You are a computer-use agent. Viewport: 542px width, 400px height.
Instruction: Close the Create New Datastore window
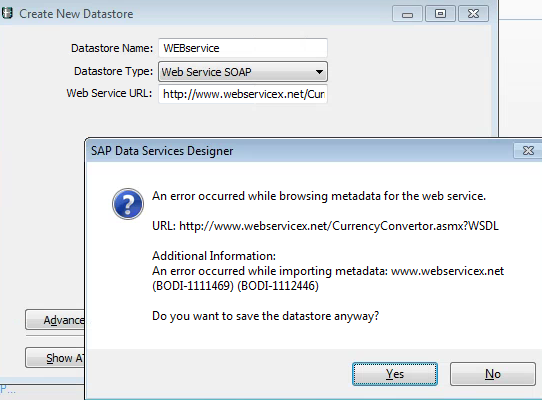coord(473,14)
